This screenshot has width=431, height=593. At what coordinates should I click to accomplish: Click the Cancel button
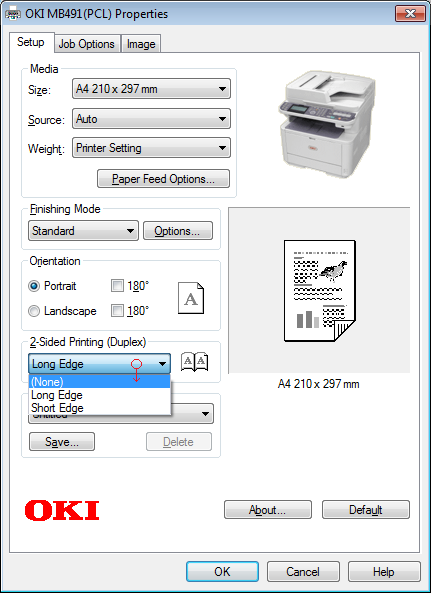303,571
